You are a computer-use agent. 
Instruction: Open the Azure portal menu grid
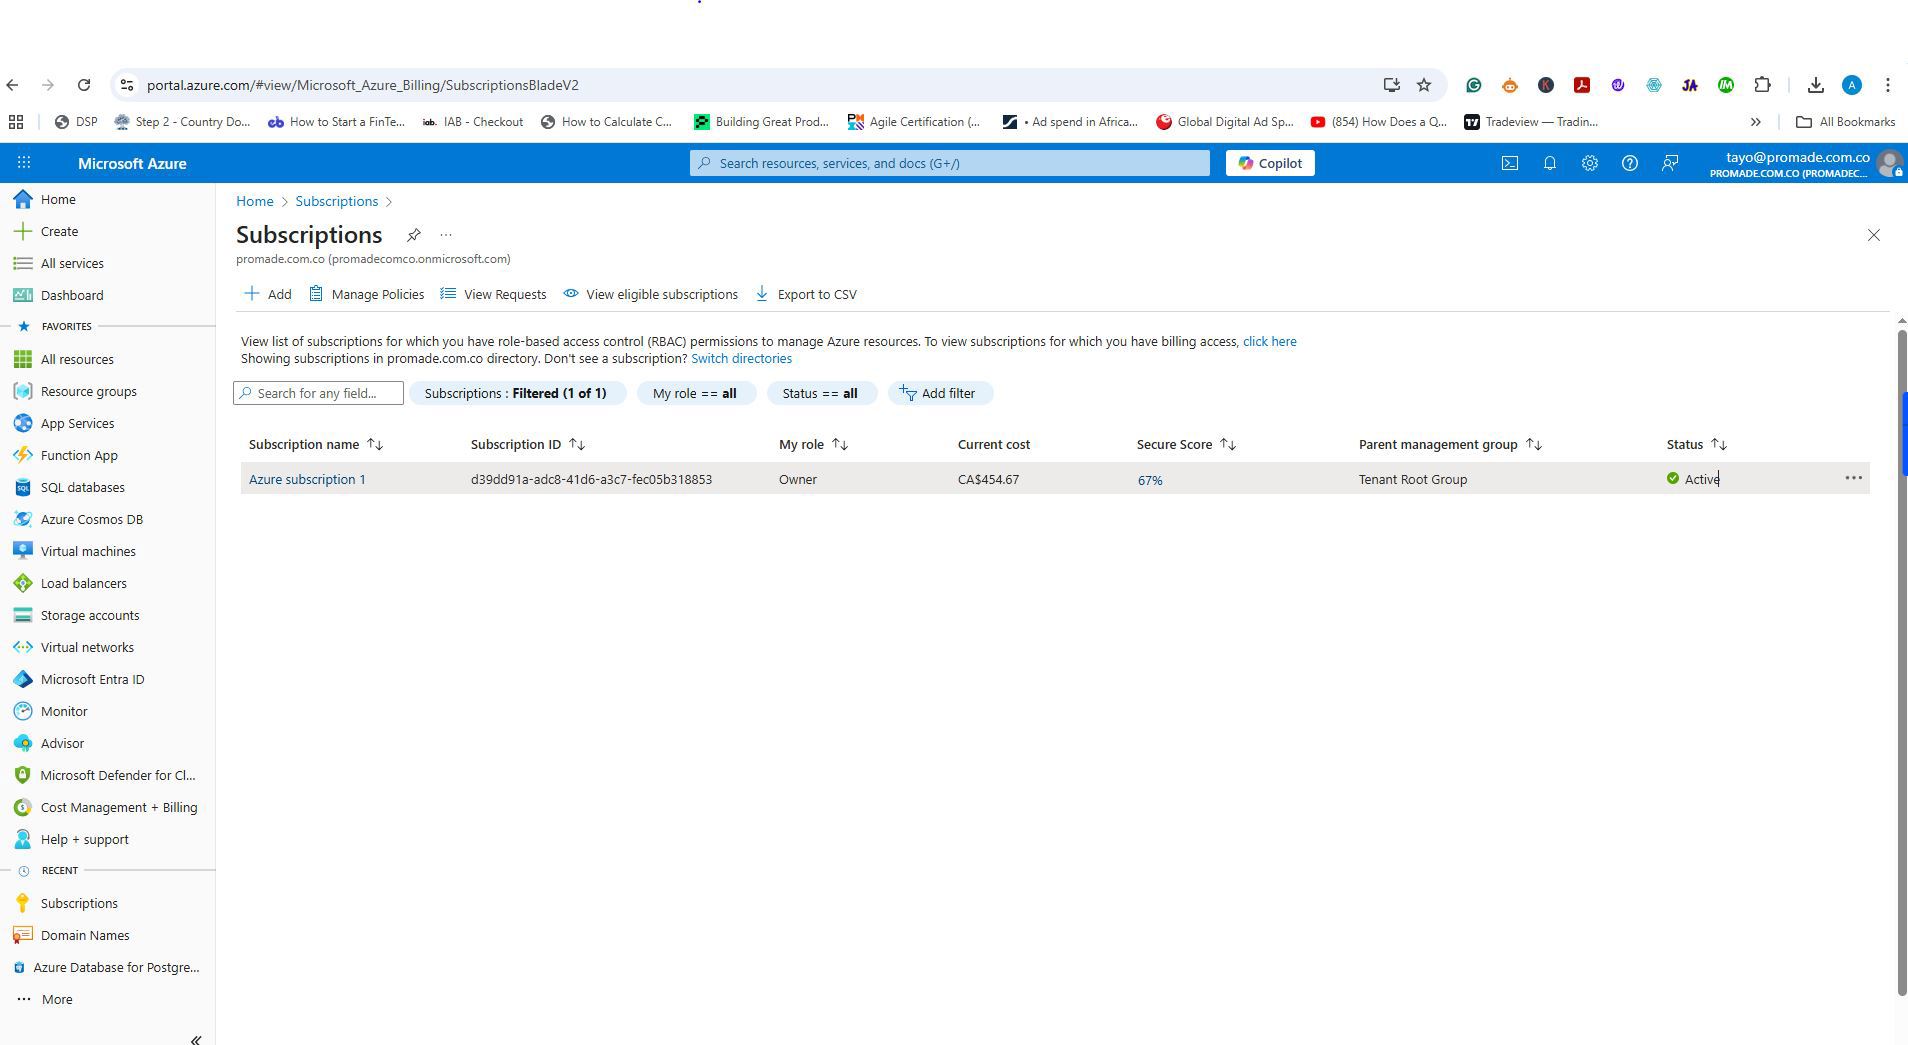tap(22, 162)
